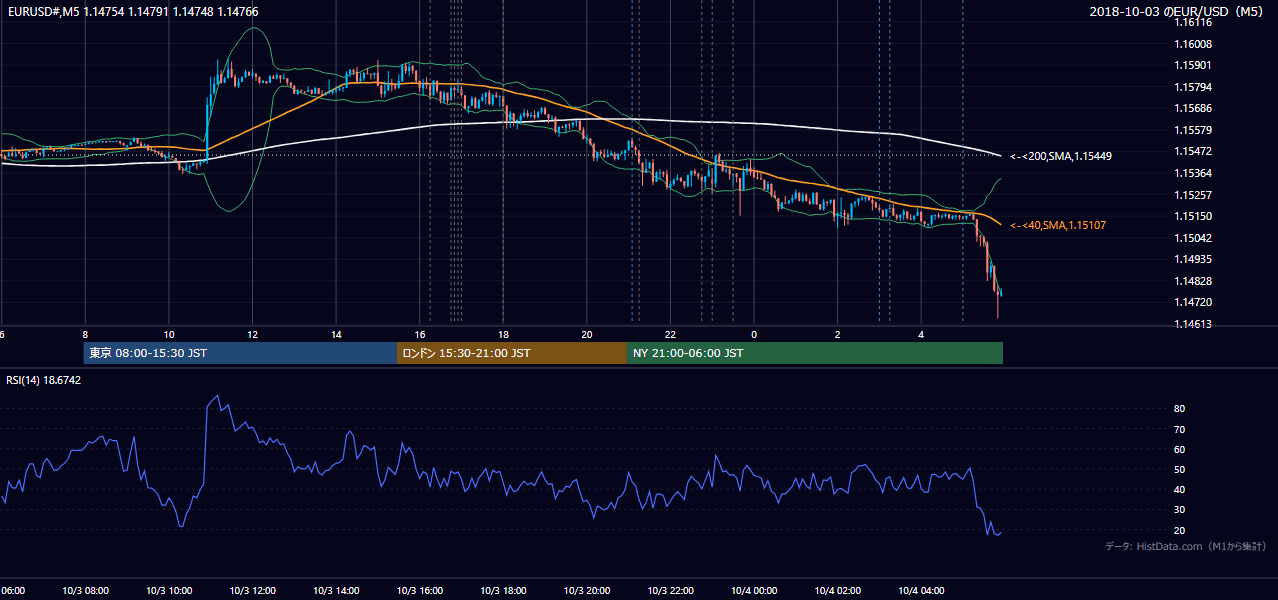Image resolution: width=1278 pixels, height=600 pixels.
Task: Click price level 1.14613 on axis
Action: coord(1195,324)
